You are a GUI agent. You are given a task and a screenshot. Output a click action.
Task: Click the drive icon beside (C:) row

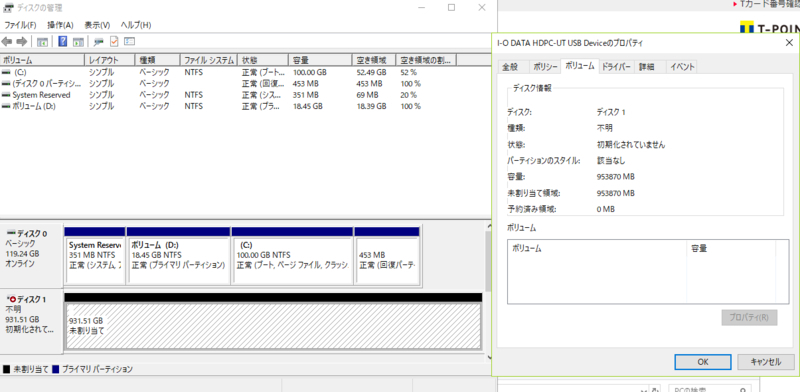click(6, 72)
